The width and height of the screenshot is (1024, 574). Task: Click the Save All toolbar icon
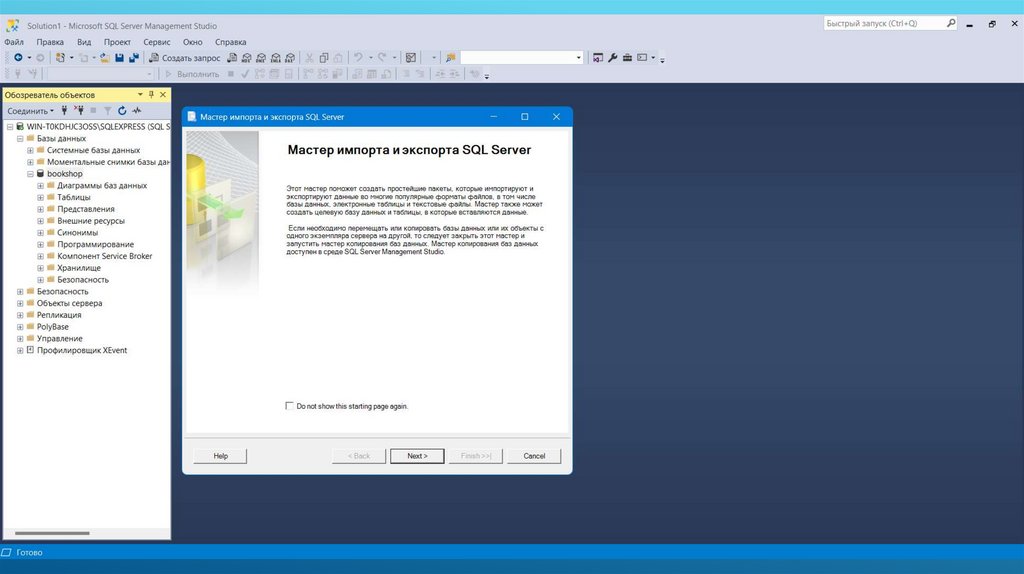134,57
